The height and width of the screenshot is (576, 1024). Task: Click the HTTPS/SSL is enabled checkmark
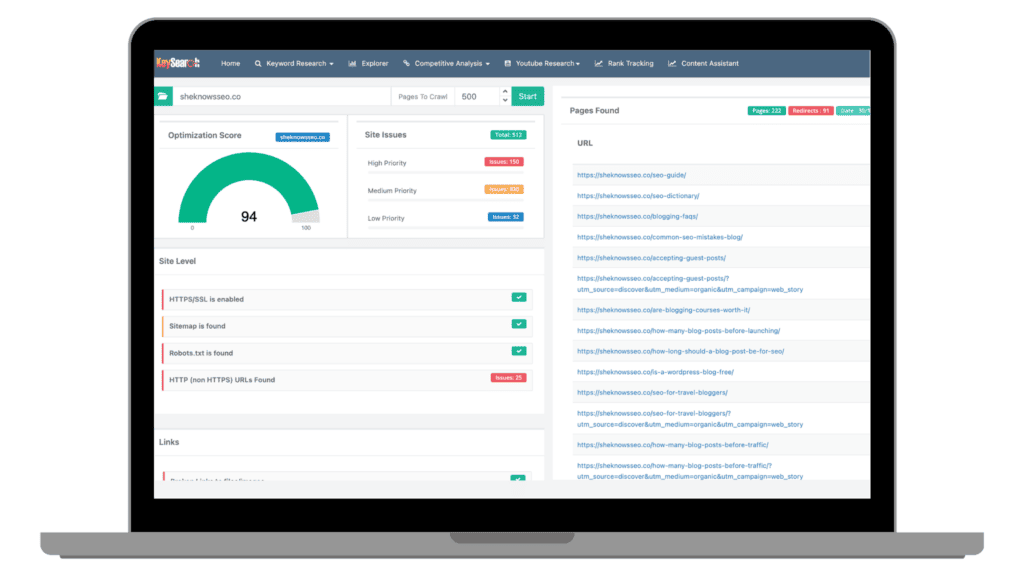pos(519,297)
